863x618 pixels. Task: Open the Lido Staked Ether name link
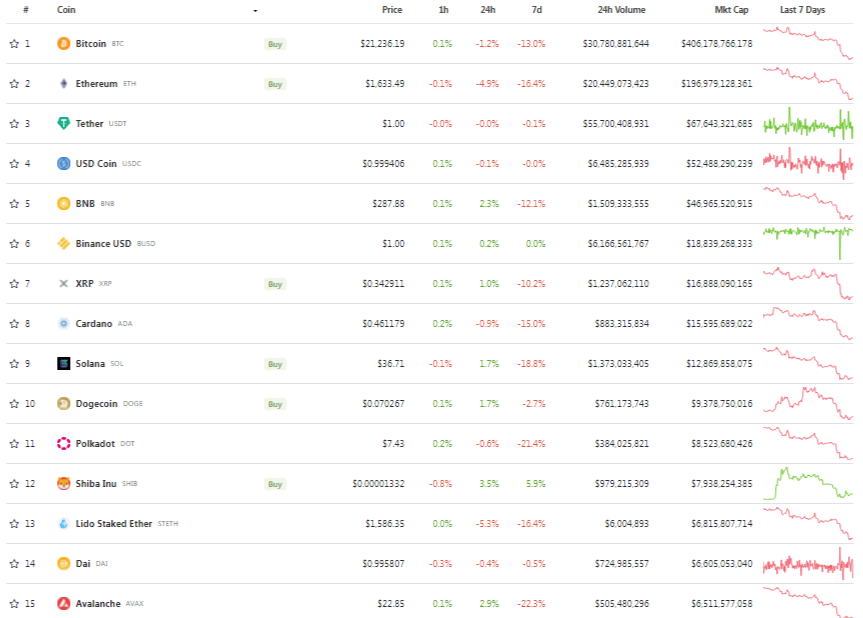(114, 523)
